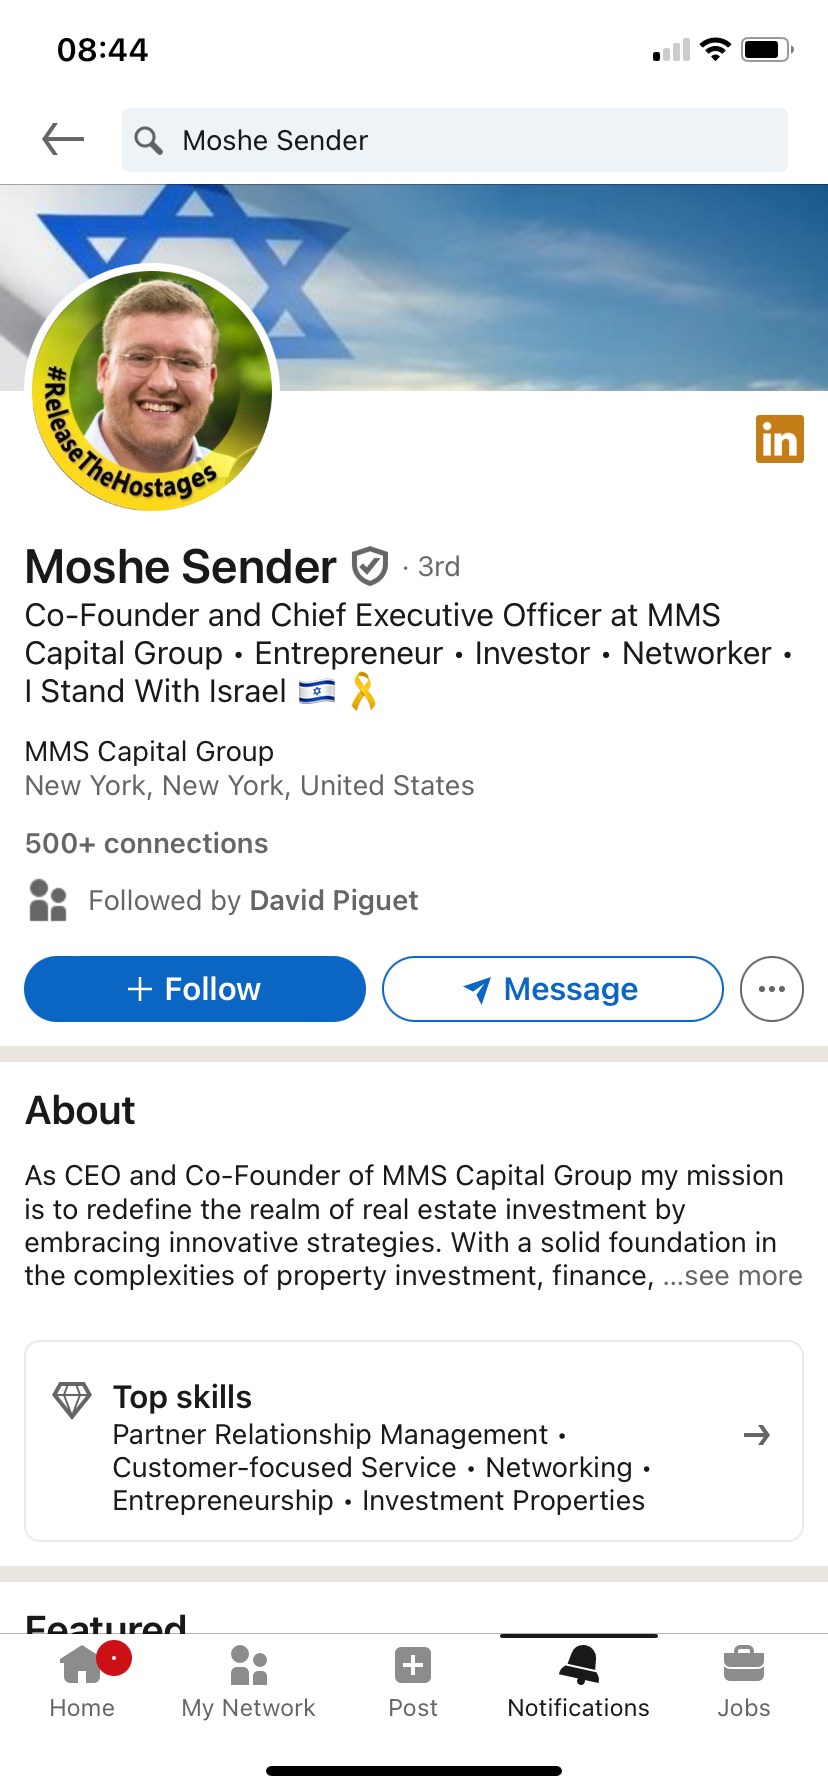
Task: Open Top skills with the arrow
Action: tap(757, 1435)
